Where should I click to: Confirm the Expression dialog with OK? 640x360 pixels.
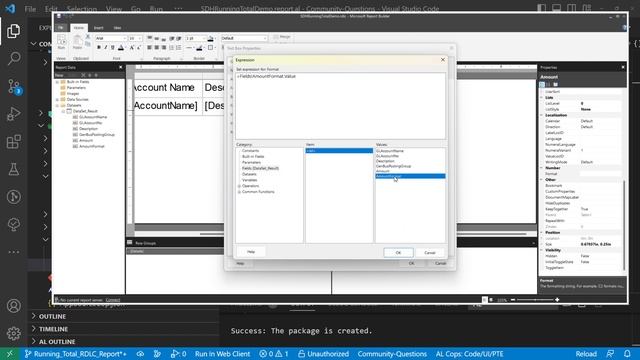coord(398,253)
